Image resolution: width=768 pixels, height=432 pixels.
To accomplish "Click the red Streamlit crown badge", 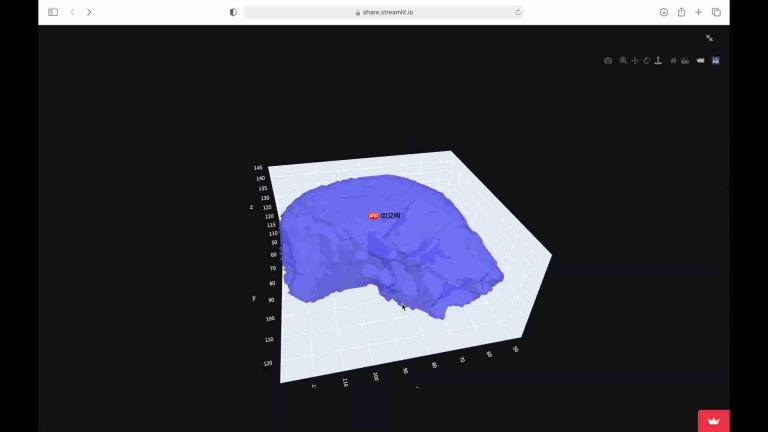I will coord(714,421).
